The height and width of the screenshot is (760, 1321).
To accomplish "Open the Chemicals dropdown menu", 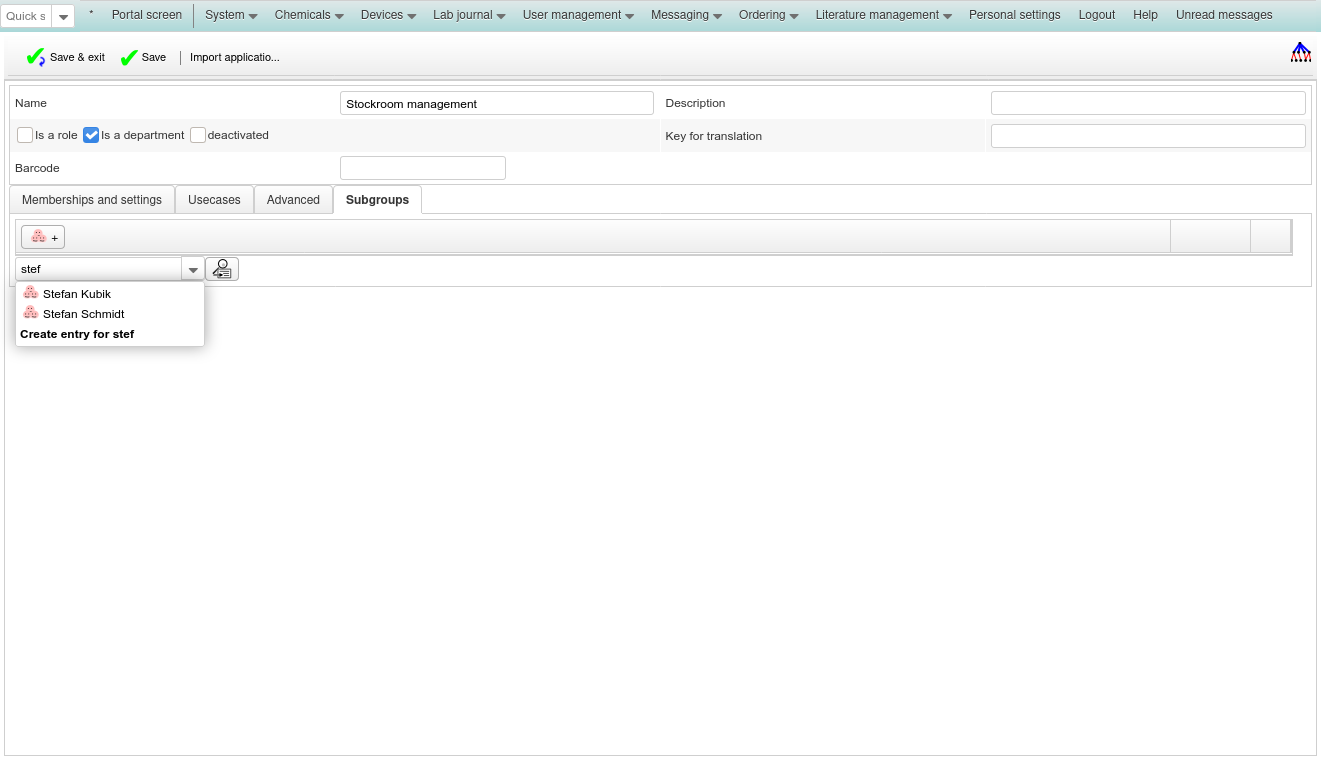I will pos(309,15).
